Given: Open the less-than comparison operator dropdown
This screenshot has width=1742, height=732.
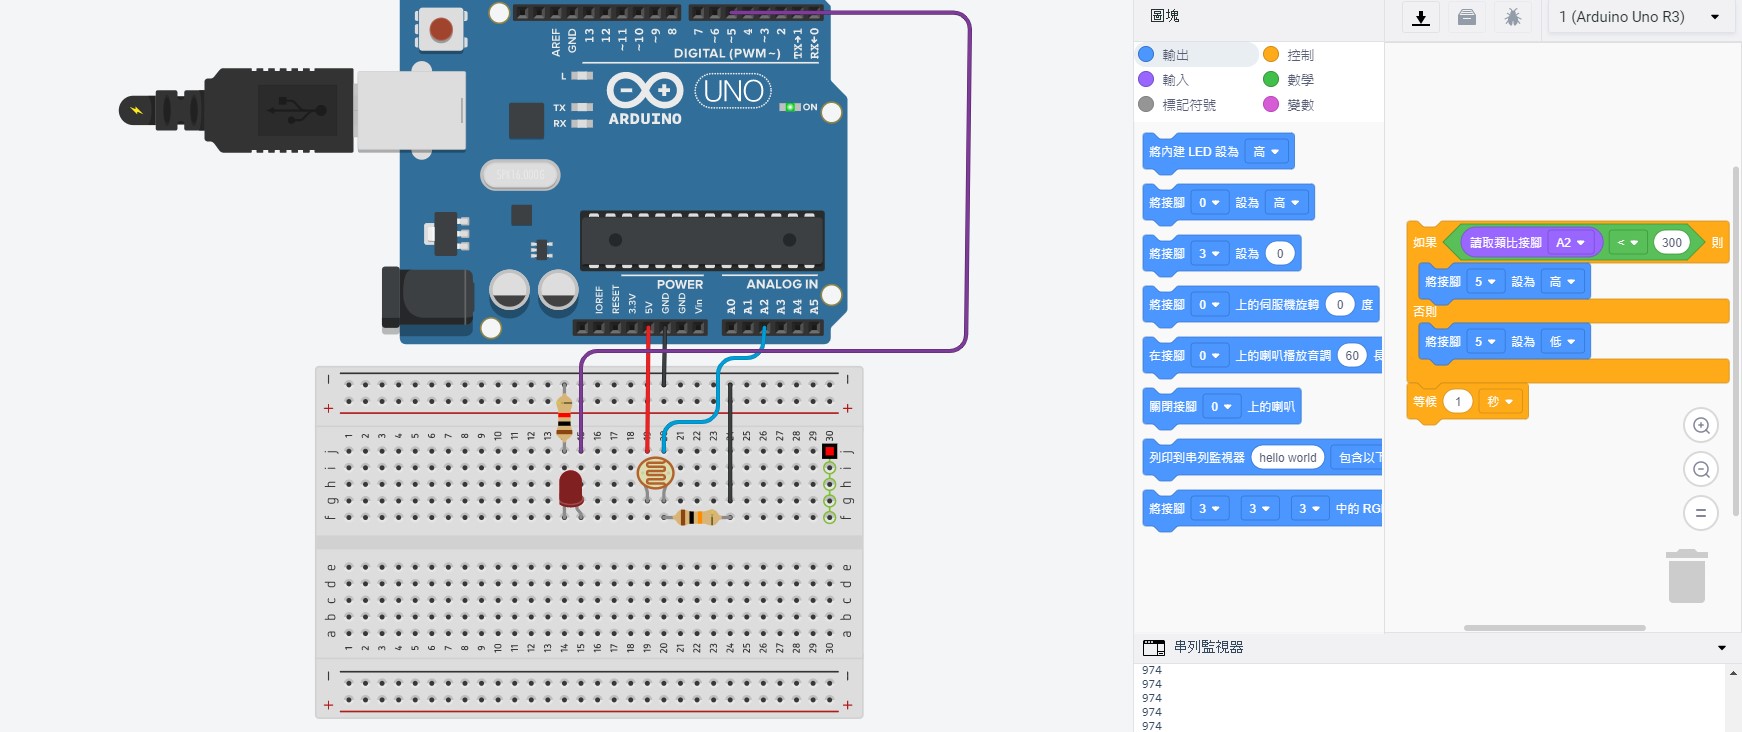Looking at the screenshot, I should (x=1627, y=243).
